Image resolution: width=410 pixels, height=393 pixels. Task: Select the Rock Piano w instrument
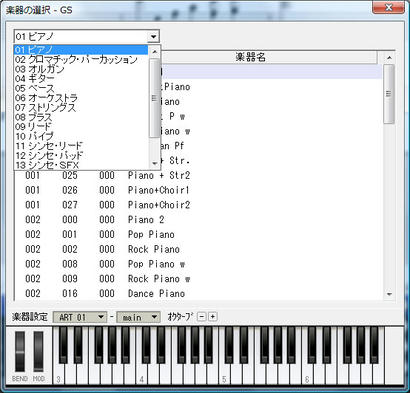tap(199, 279)
